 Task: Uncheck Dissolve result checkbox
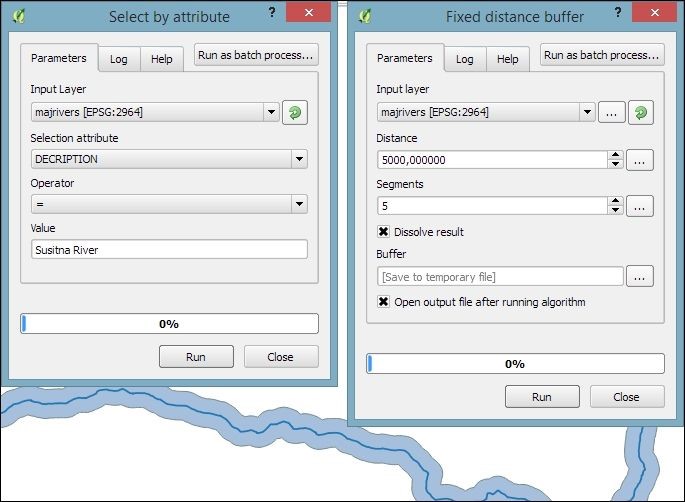(384, 232)
